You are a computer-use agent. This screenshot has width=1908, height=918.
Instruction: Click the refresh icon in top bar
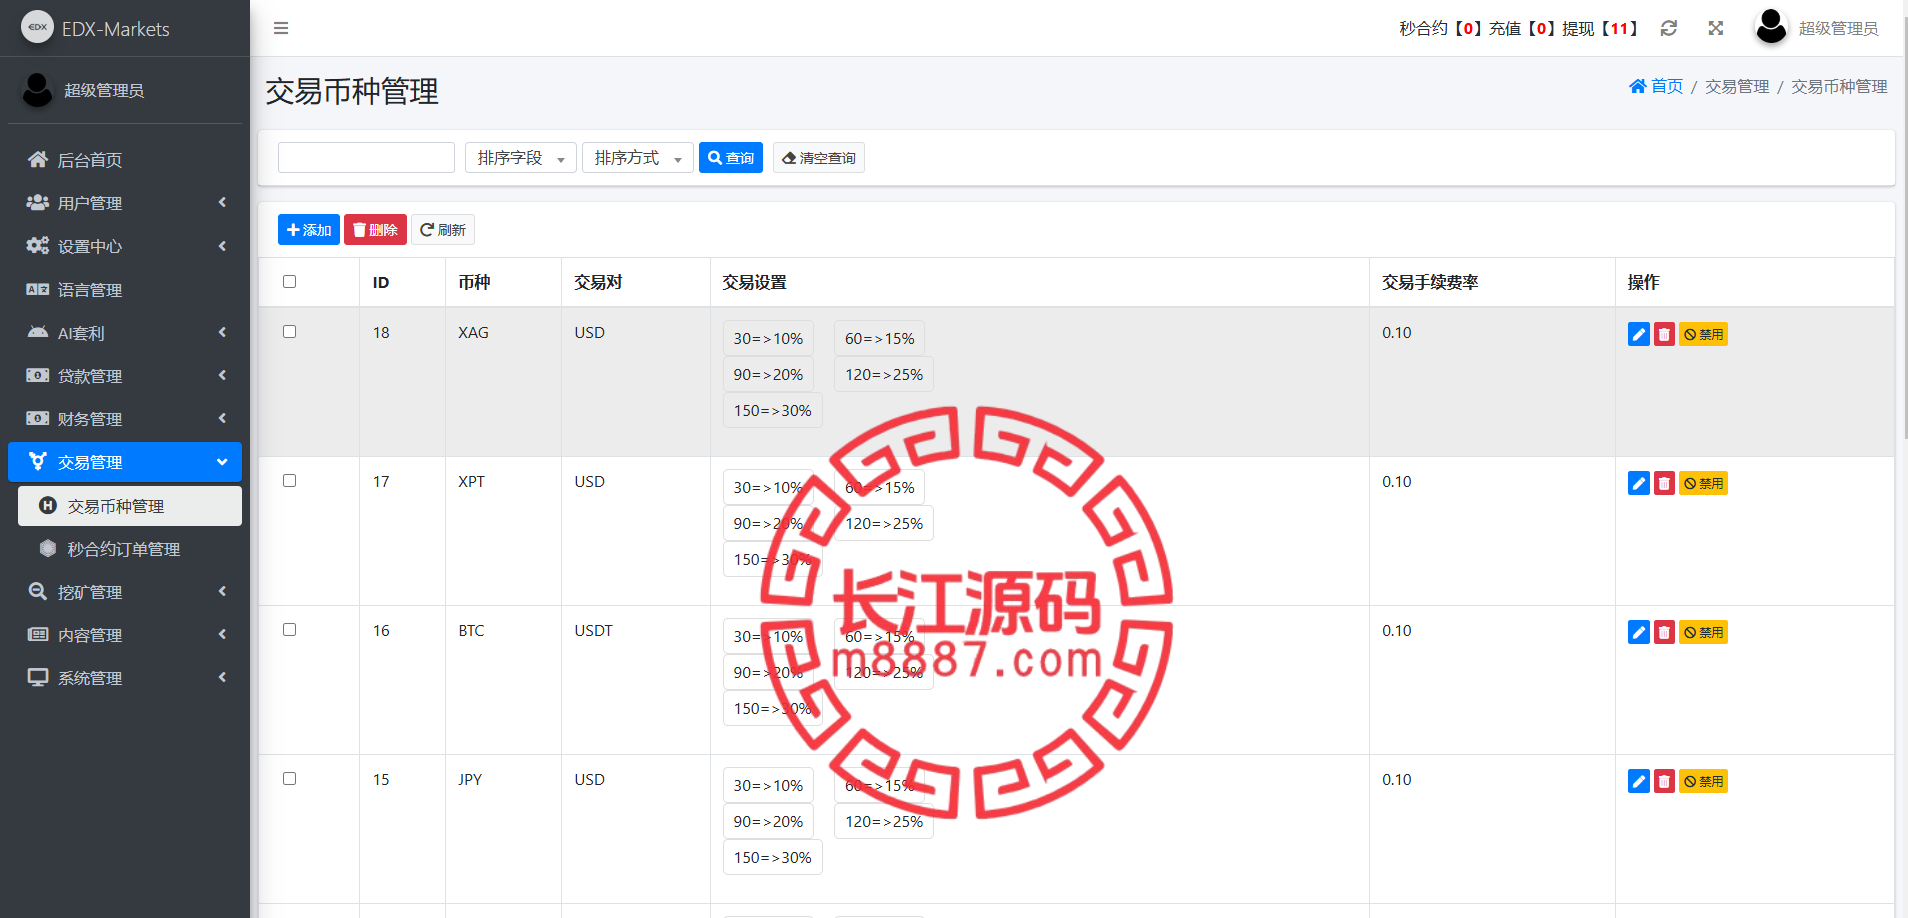click(x=1669, y=28)
